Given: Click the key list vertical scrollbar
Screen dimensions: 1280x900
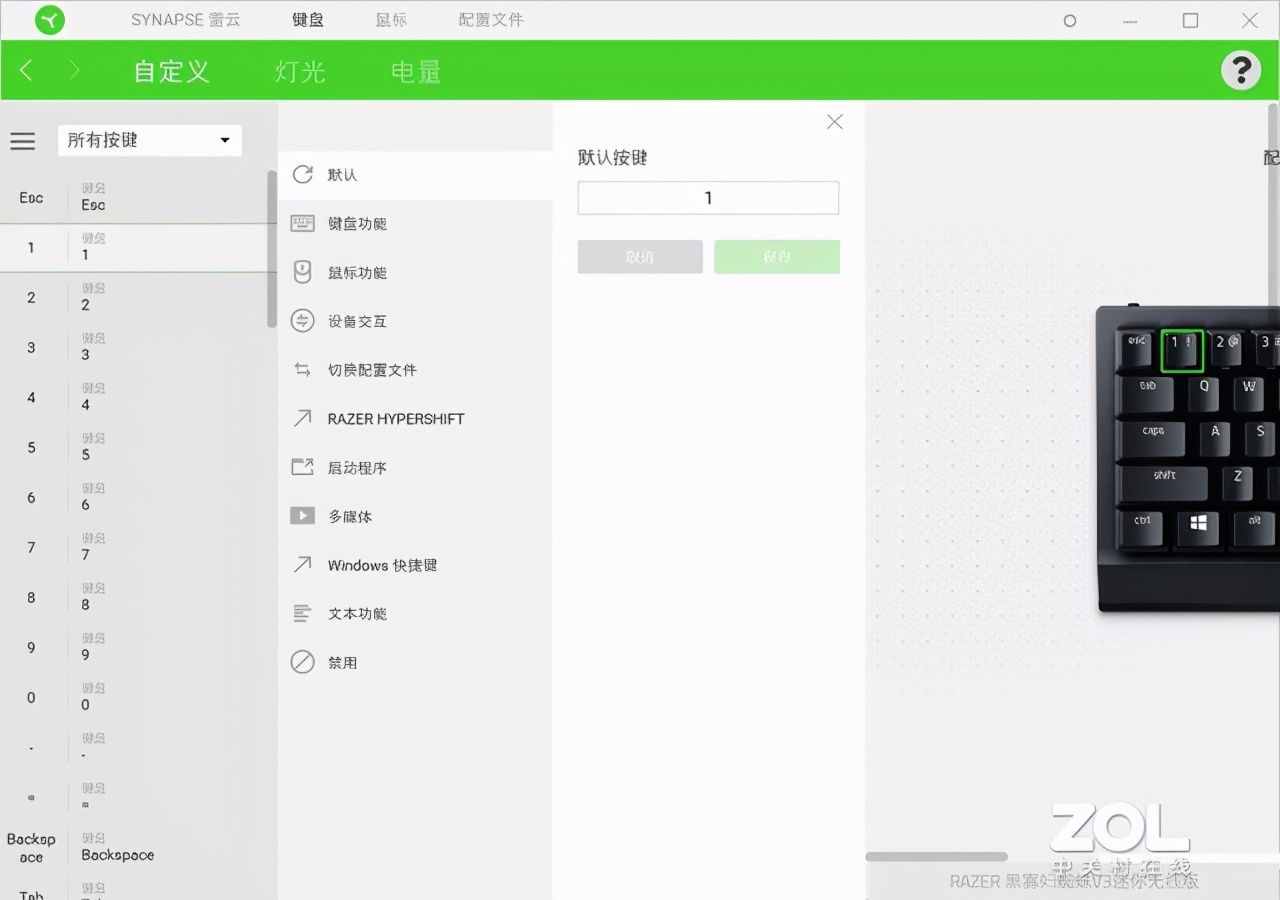Looking at the screenshot, I should [272, 248].
